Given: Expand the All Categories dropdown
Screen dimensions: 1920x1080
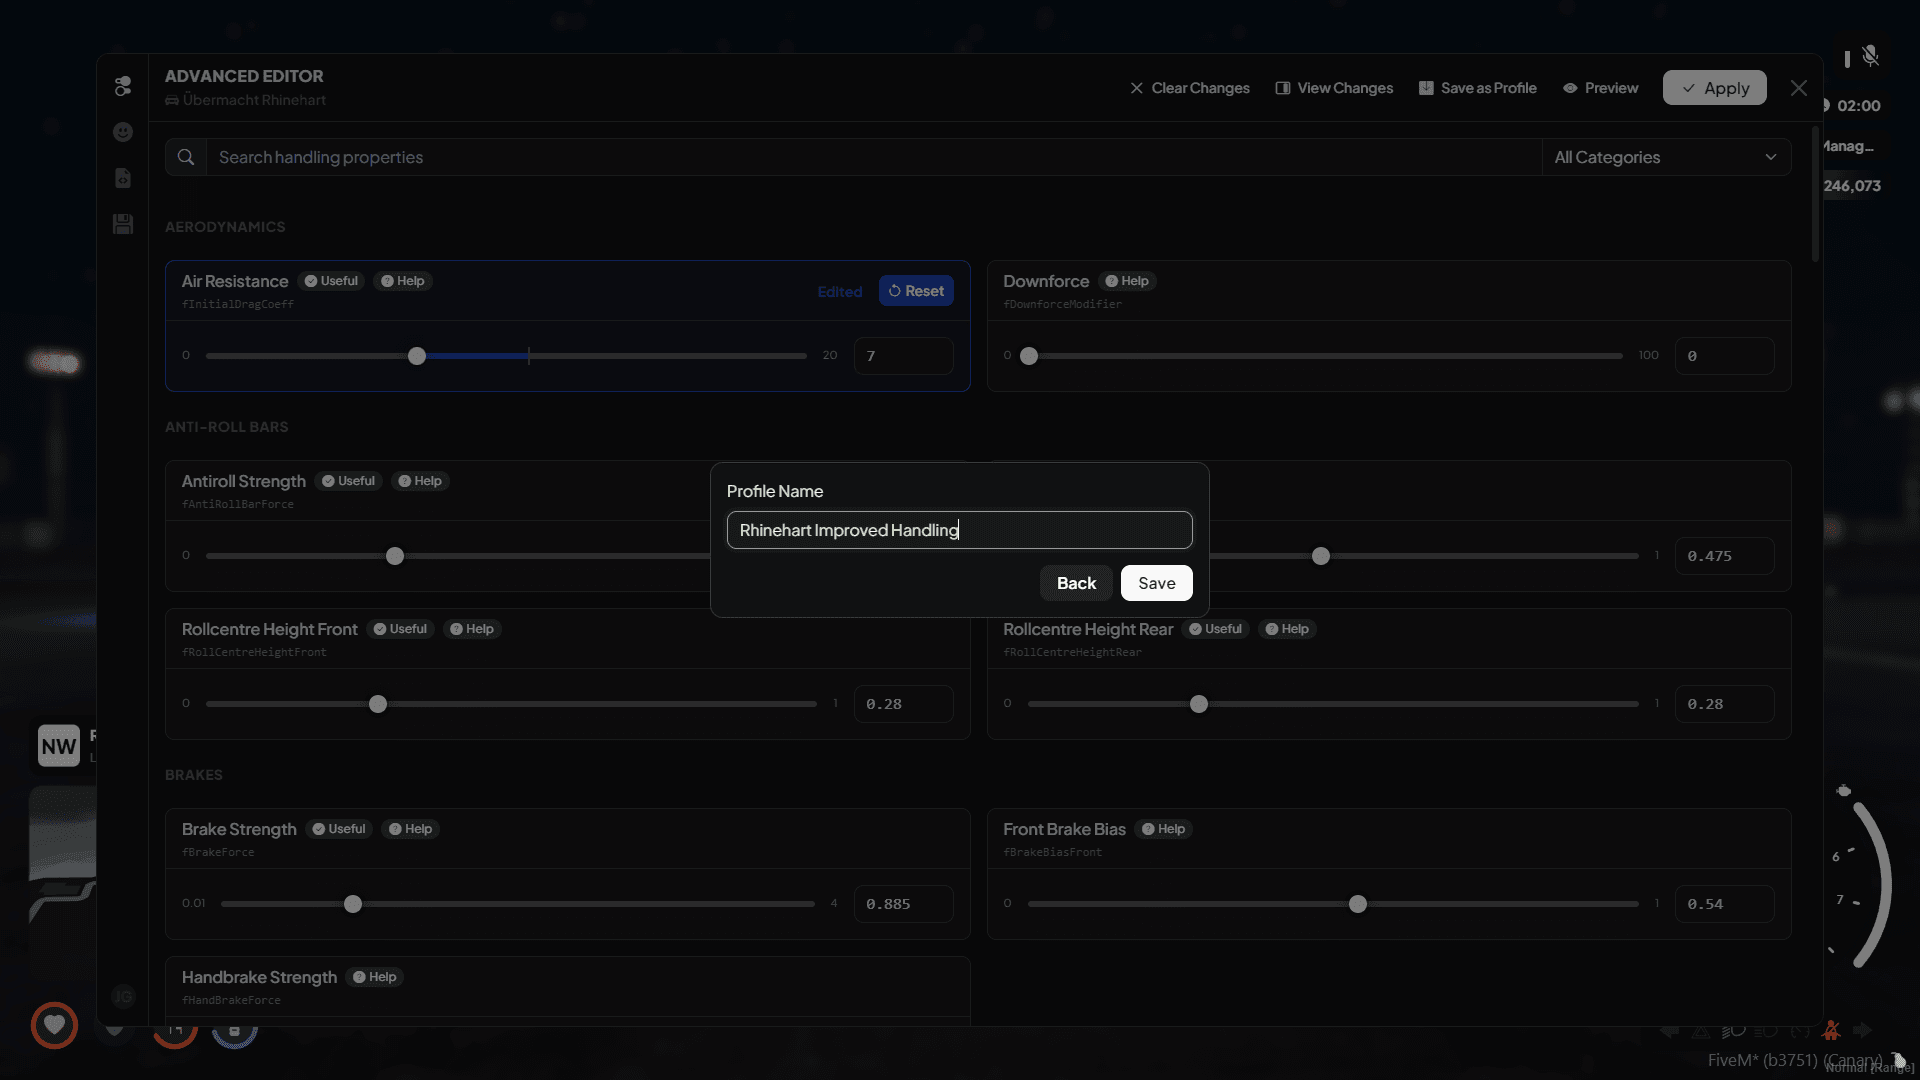Looking at the screenshot, I should (x=1665, y=157).
